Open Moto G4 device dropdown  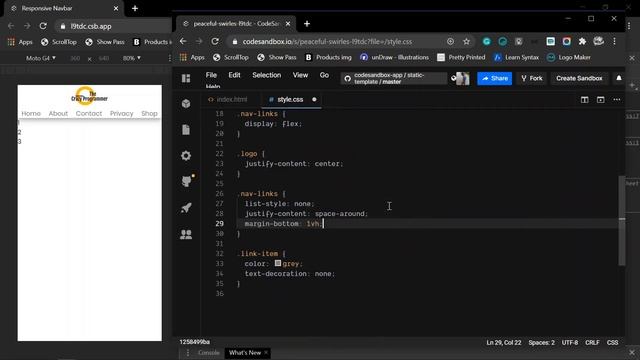point(41,58)
